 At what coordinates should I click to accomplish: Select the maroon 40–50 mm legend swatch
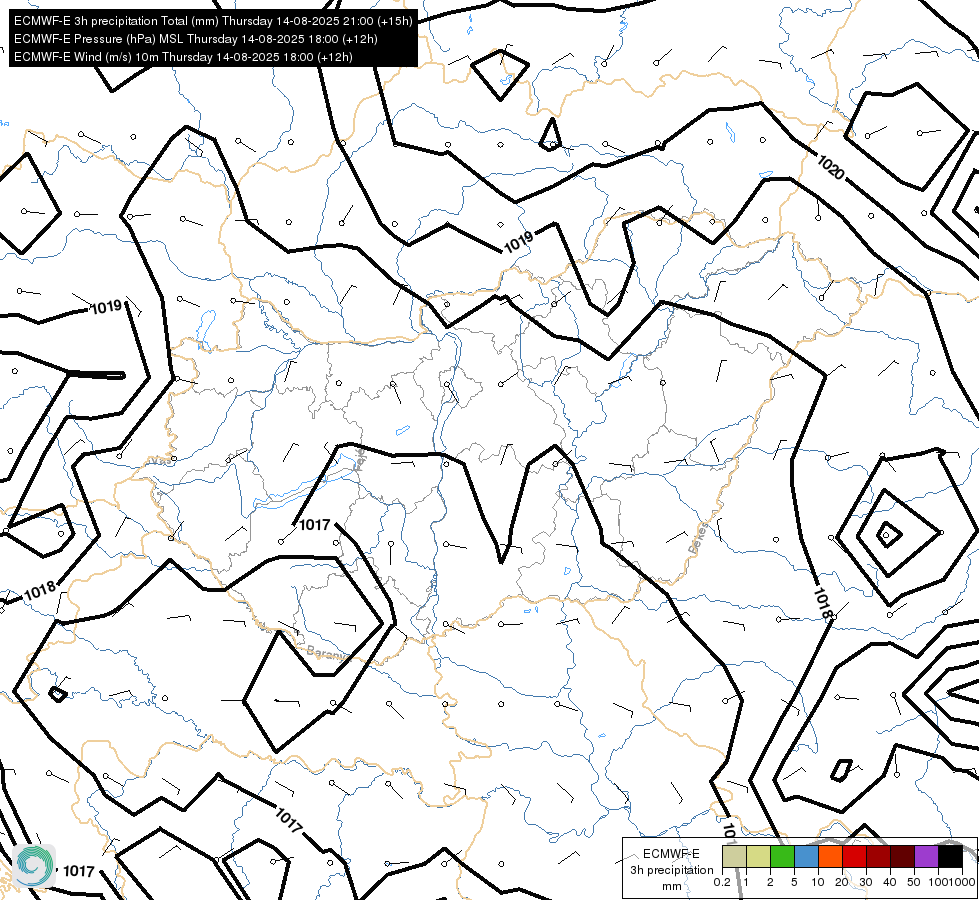click(x=902, y=856)
